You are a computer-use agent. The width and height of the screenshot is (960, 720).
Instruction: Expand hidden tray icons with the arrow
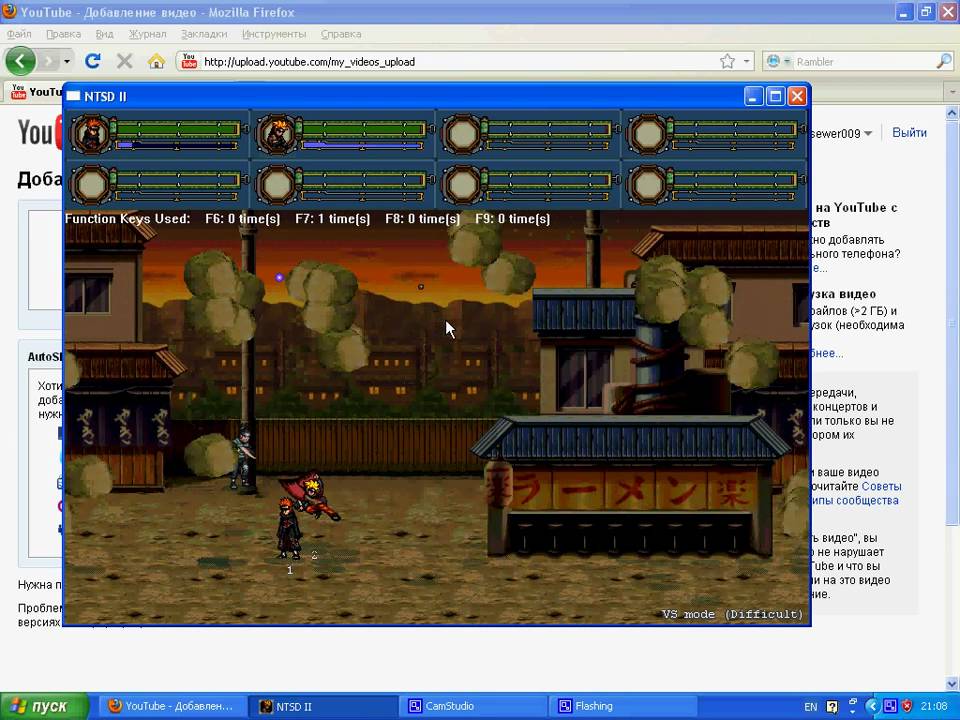872,706
